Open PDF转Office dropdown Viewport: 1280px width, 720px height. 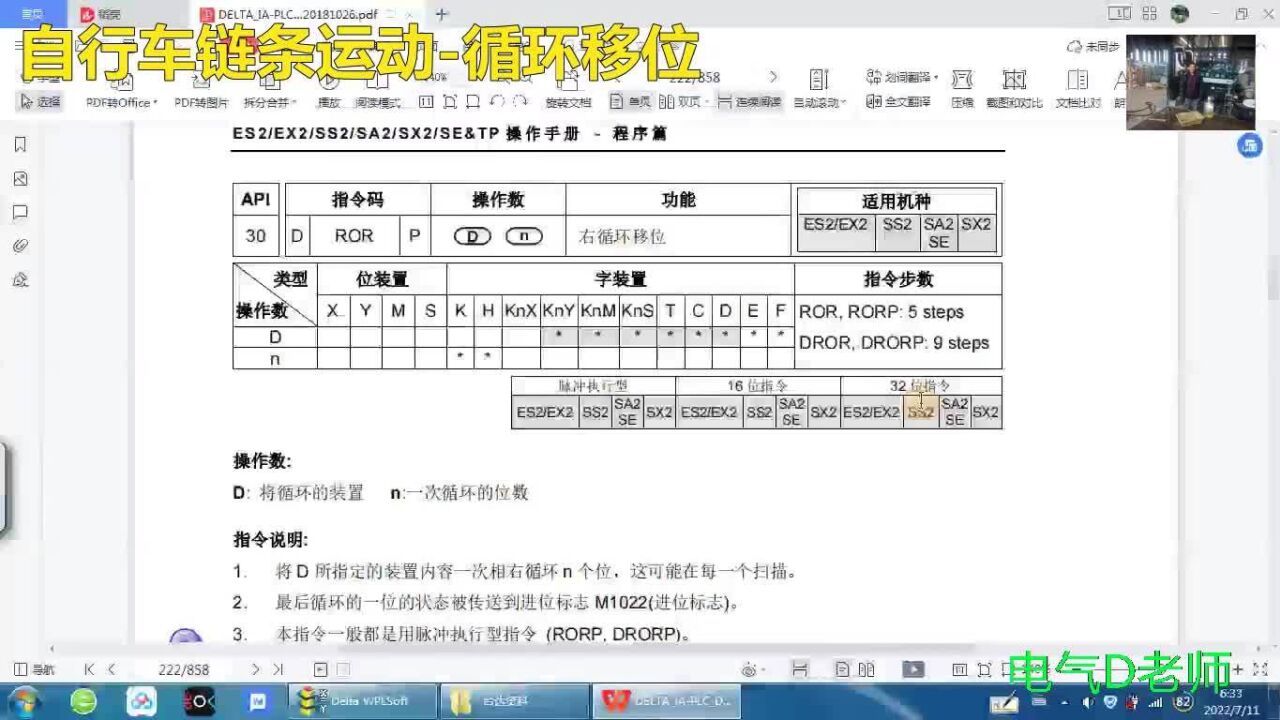[x=122, y=102]
